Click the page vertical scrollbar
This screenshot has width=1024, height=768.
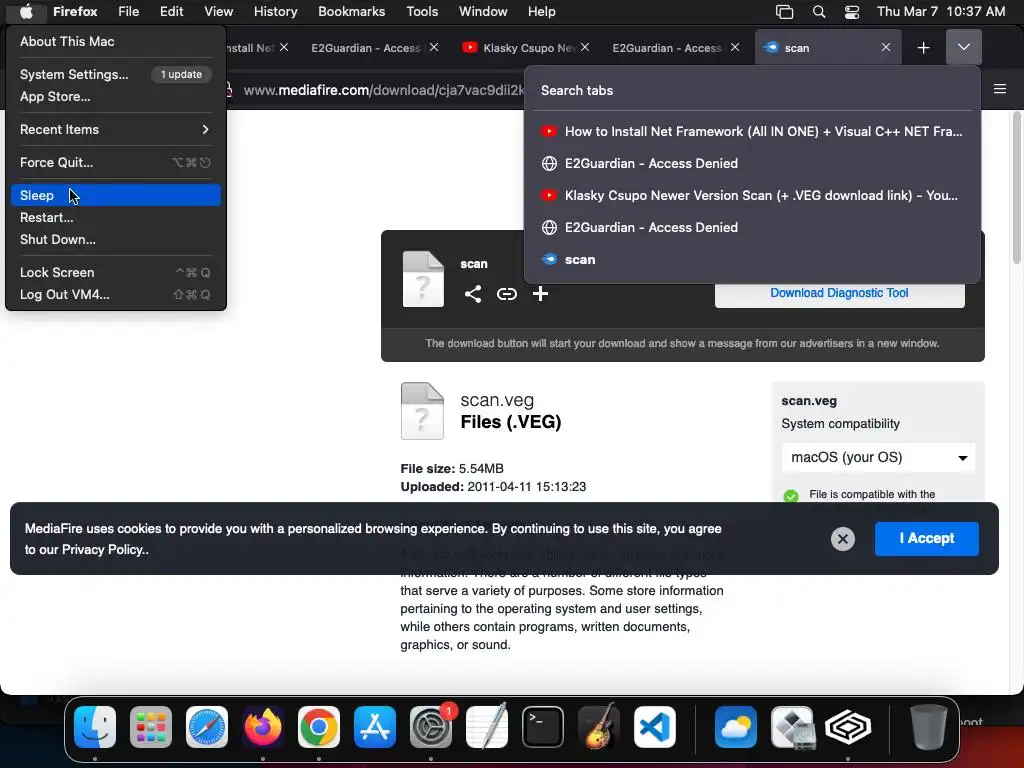[x=1016, y=188]
